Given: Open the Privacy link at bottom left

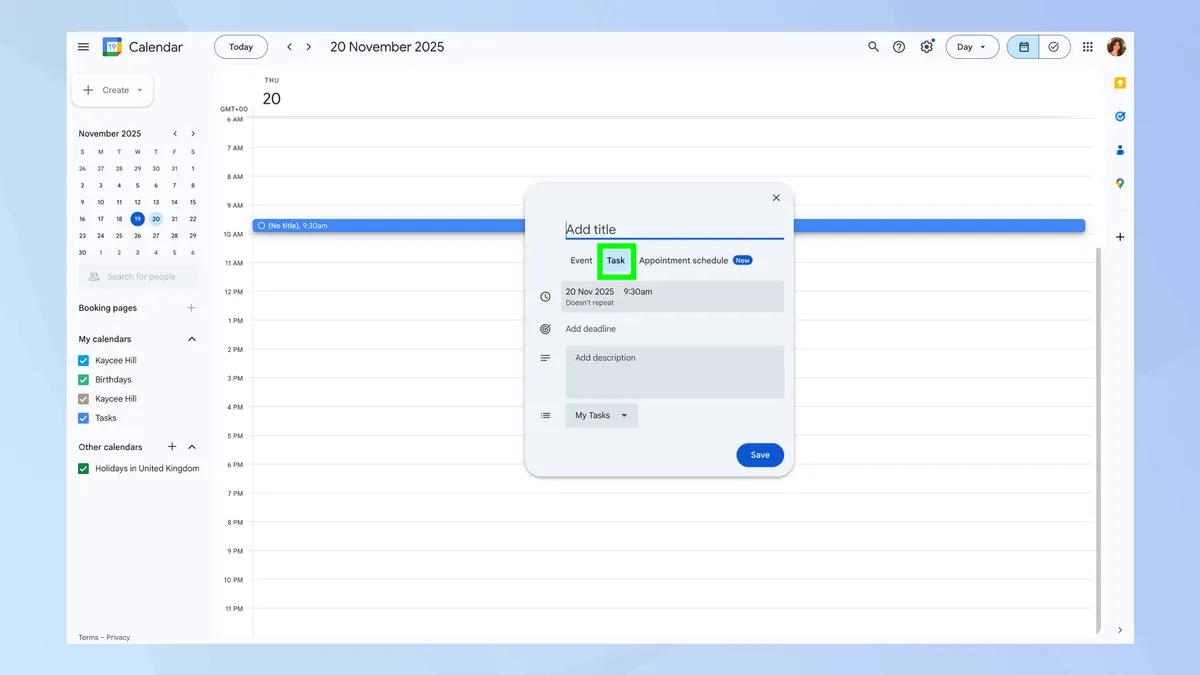Looking at the screenshot, I should point(117,637).
